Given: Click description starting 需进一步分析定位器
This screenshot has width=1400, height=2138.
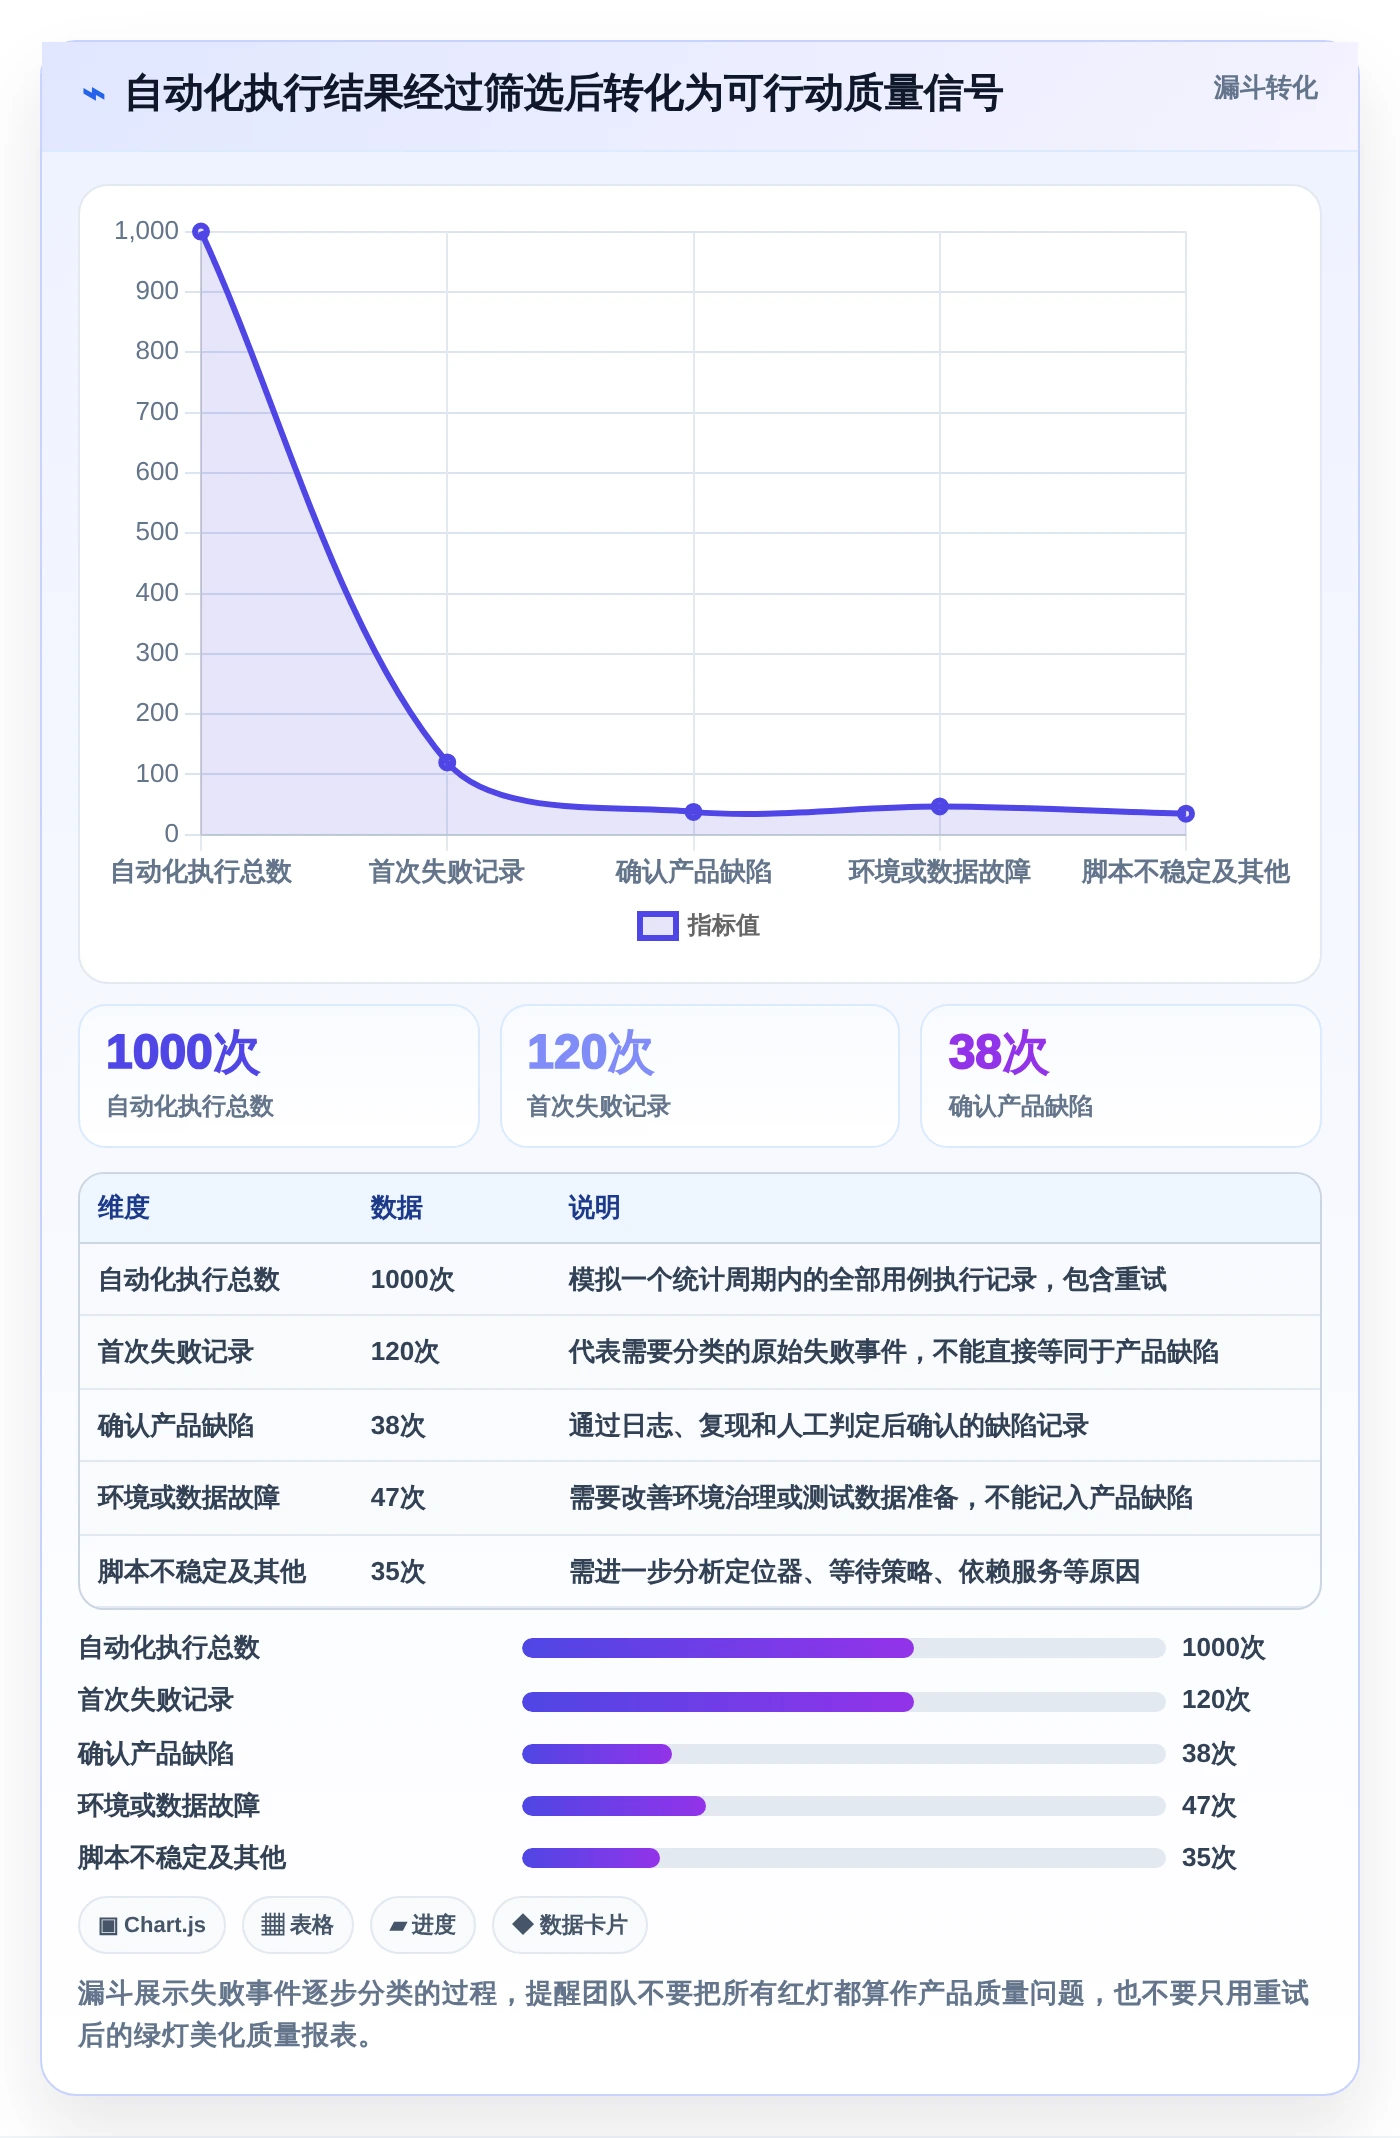Looking at the screenshot, I should (854, 1572).
